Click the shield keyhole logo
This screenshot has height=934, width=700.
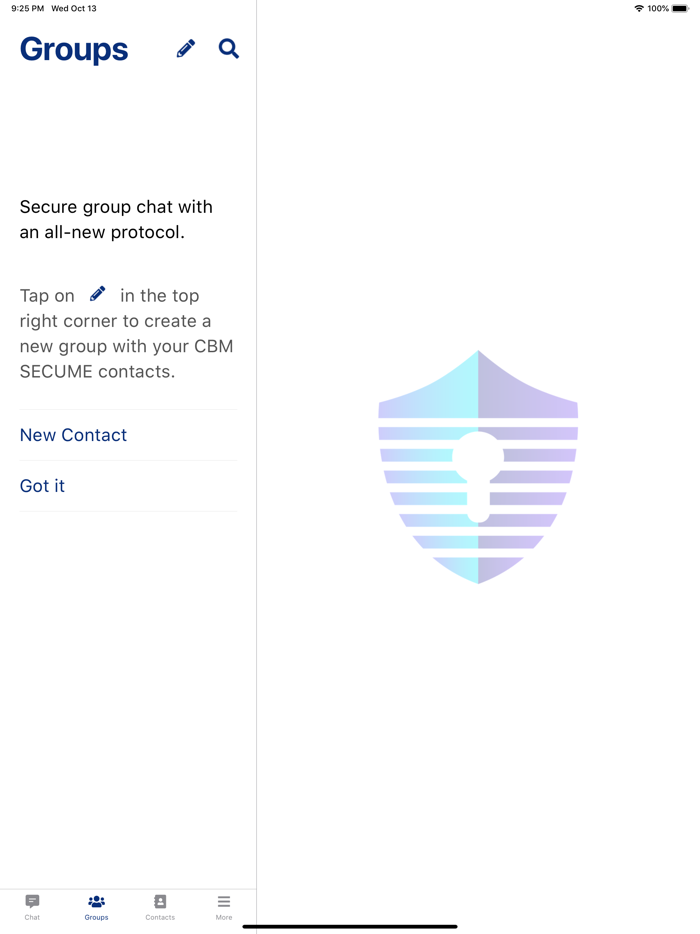tap(478, 467)
